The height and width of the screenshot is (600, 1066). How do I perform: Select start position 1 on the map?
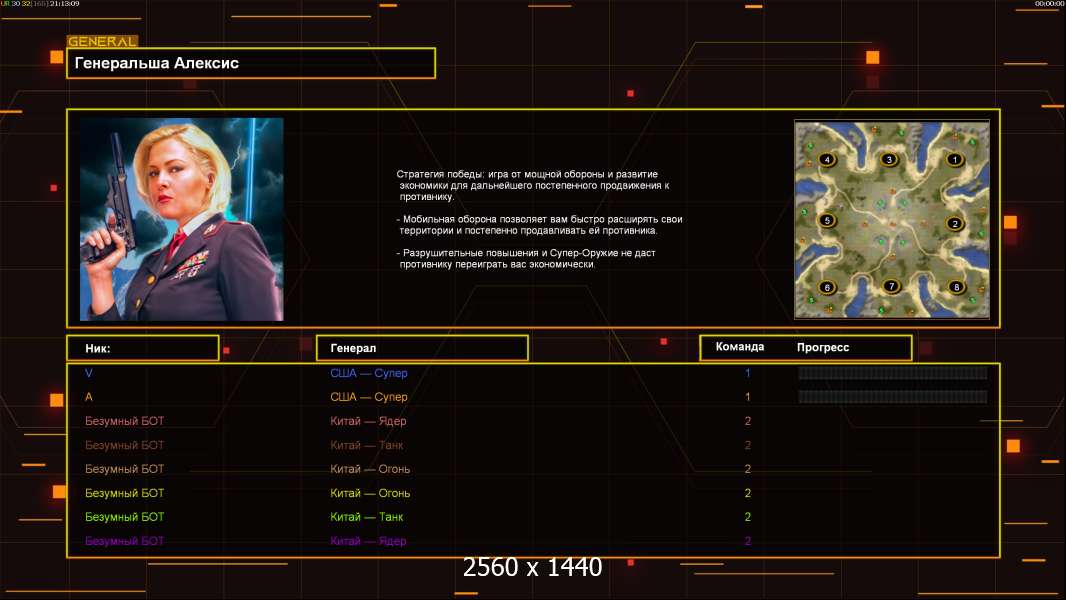point(955,160)
